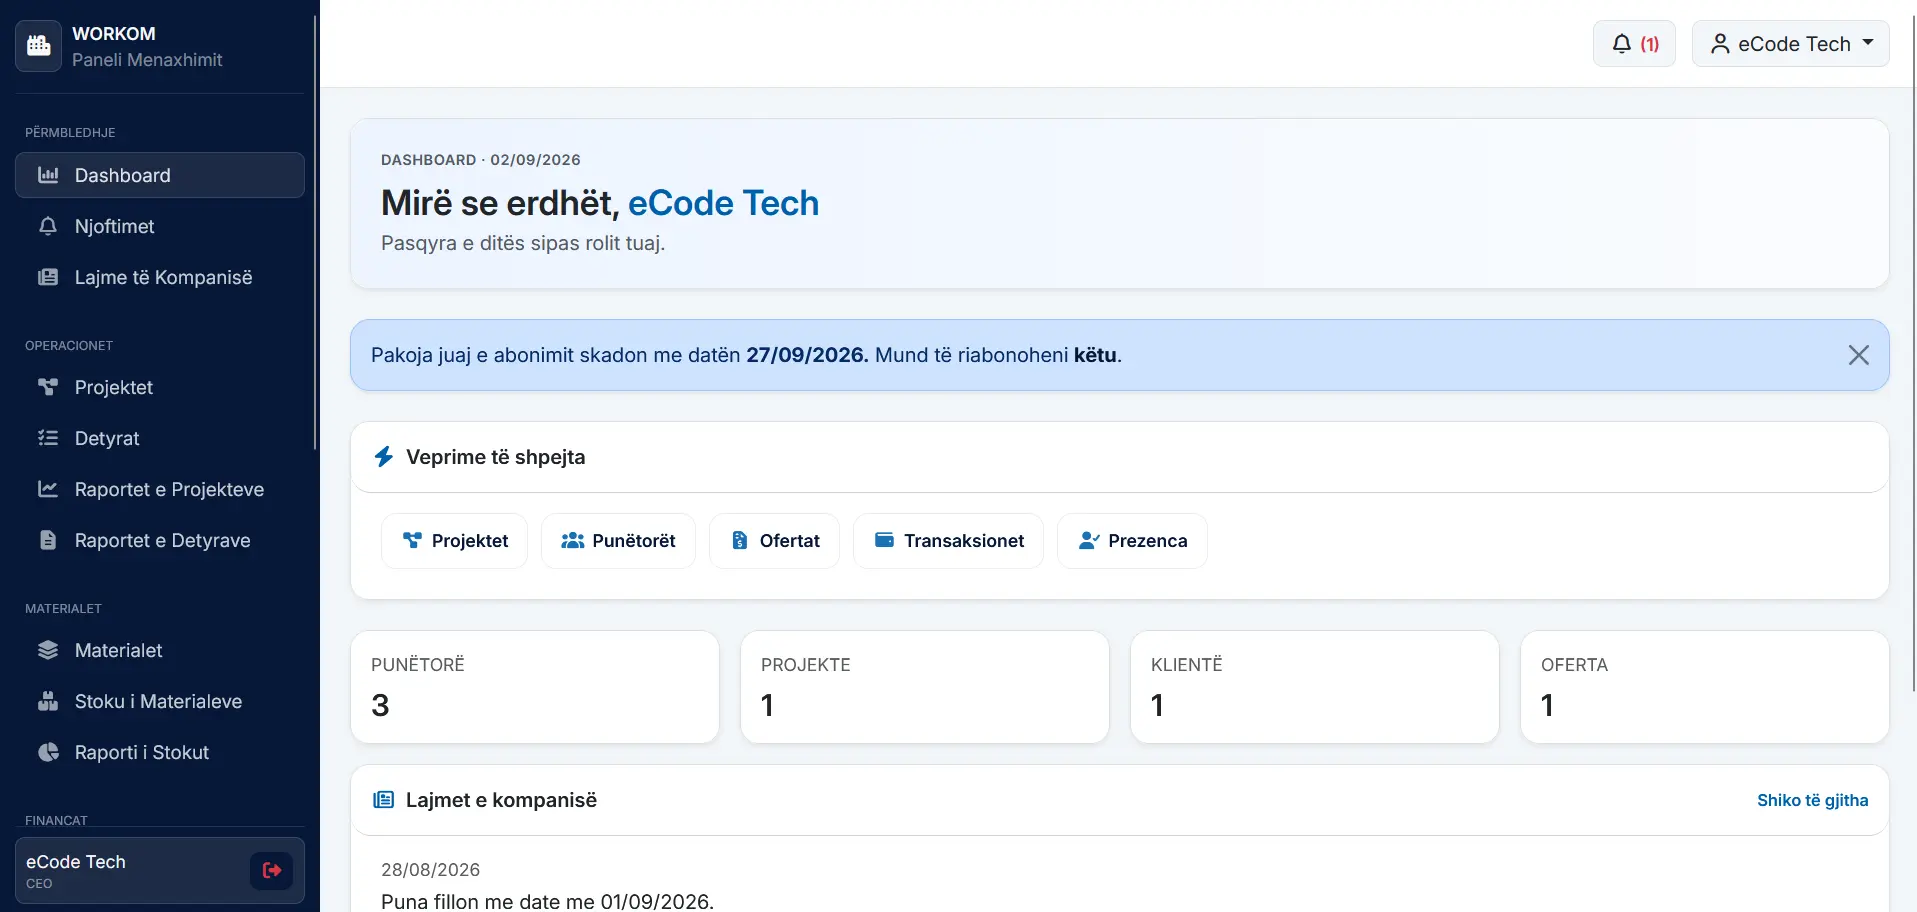Open the KLIENTË stat card

pos(1315,687)
